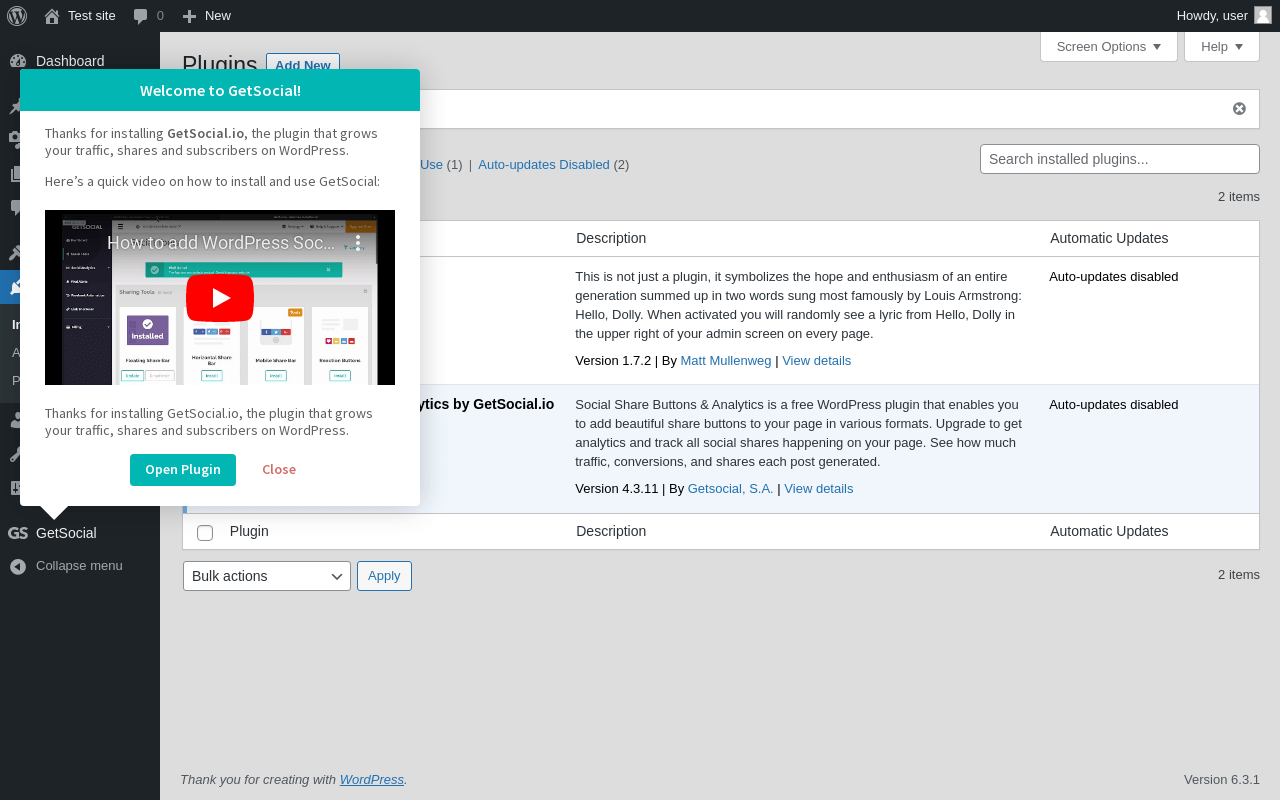Screen dimensions: 1280x800
Task: Open GetSocial via the GS icon
Action: (18, 533)
